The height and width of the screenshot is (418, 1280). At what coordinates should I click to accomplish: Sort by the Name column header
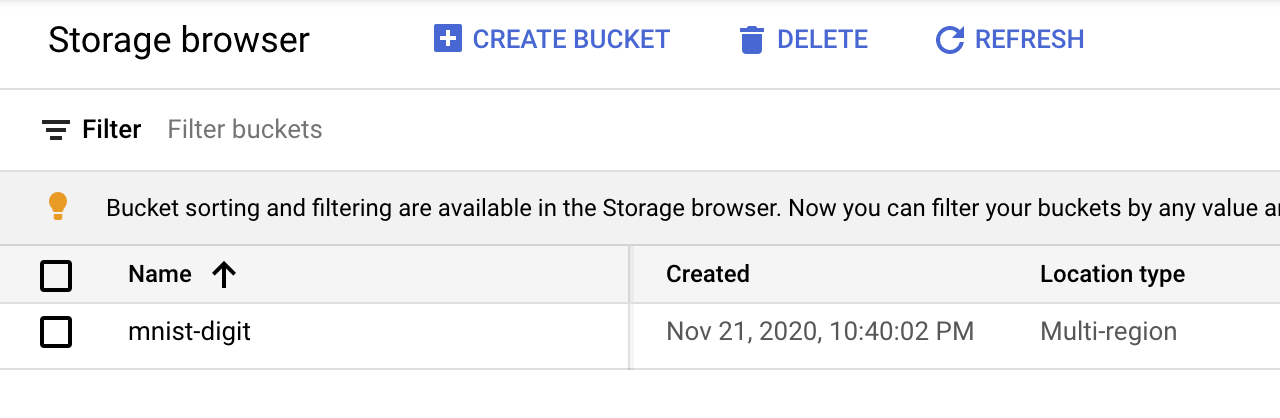click(160, 275)
